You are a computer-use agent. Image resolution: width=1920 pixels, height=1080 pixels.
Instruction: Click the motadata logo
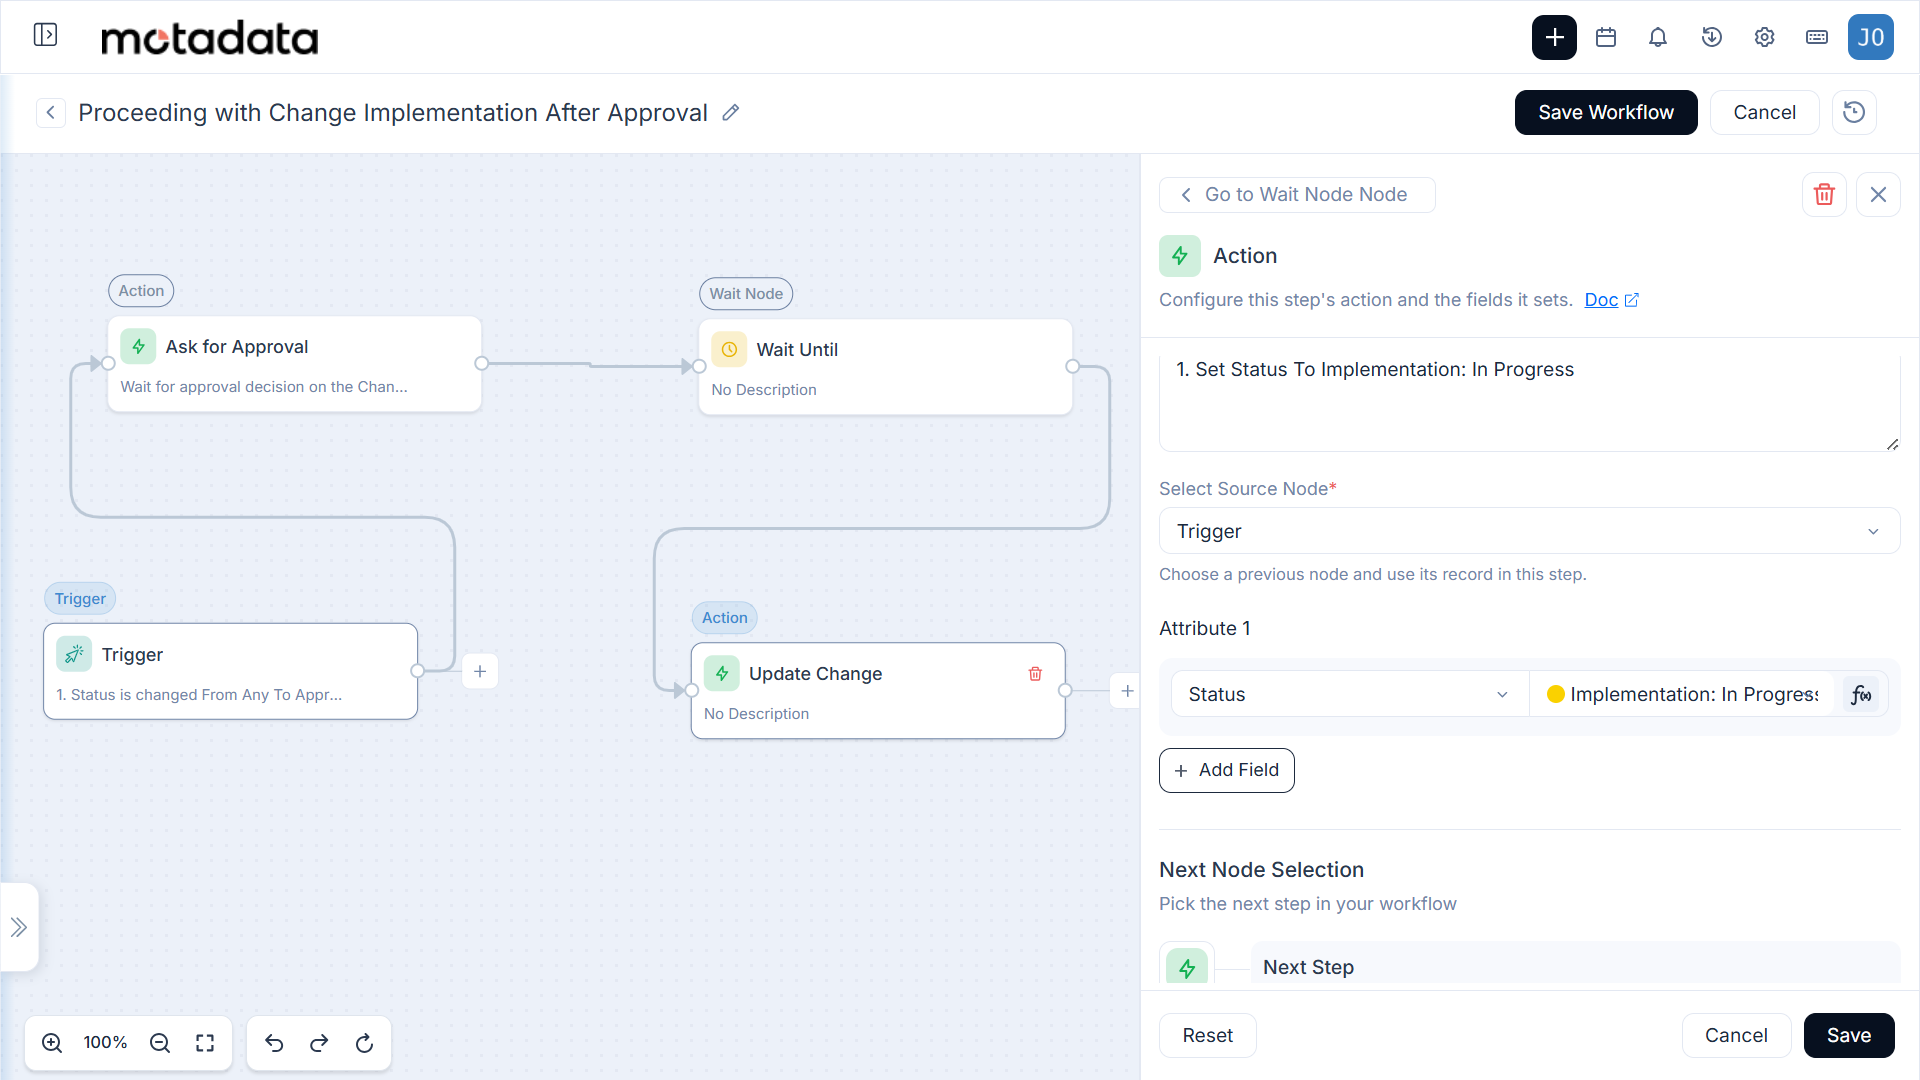[x=210, y=38]
